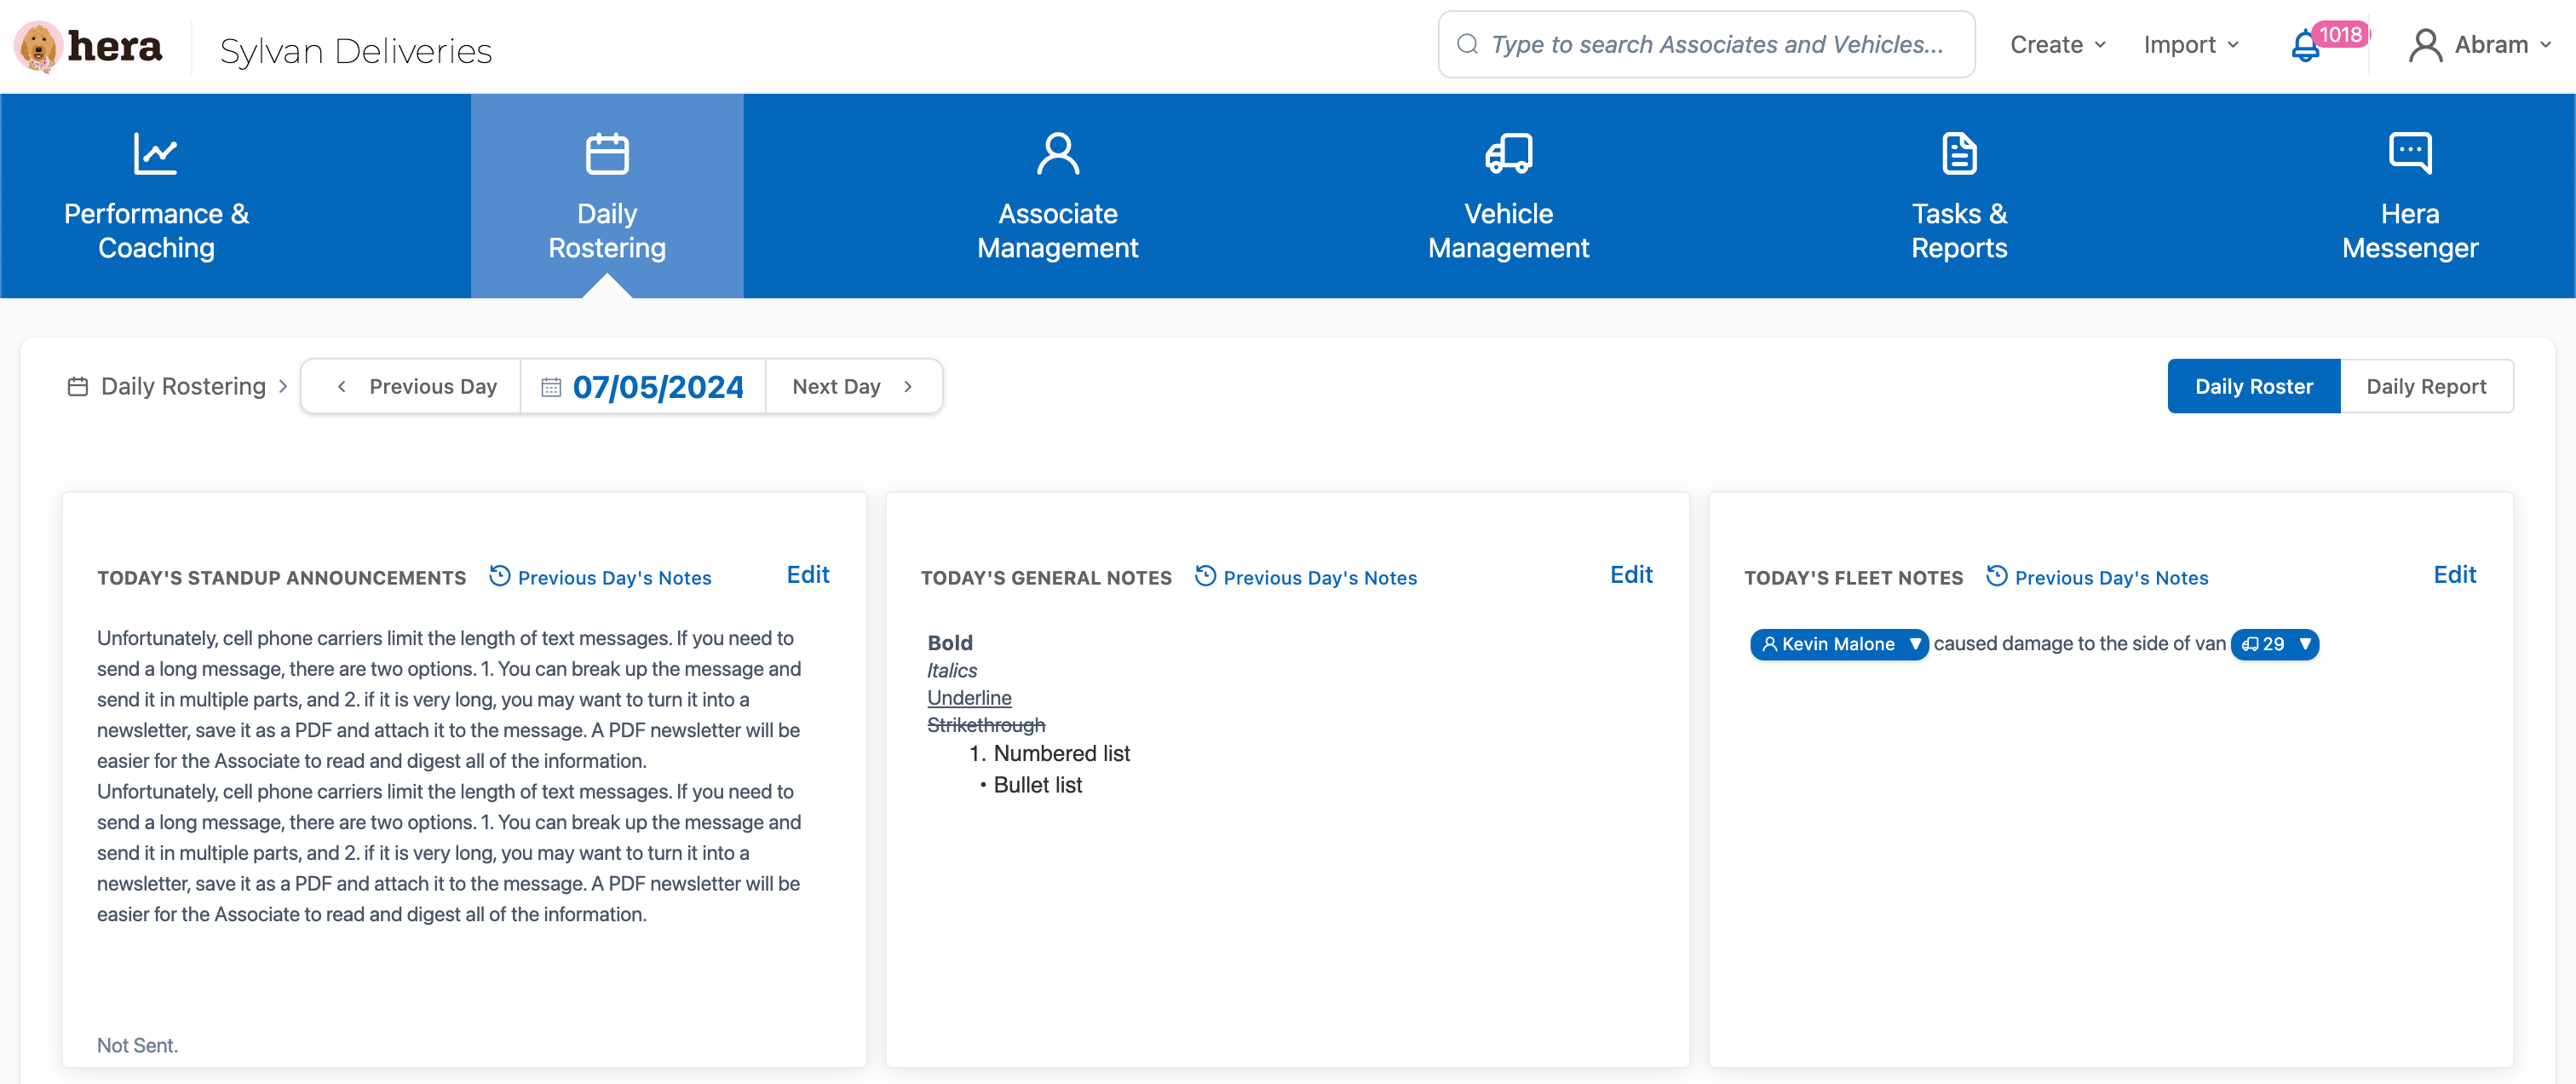Click the Associate Management person icon
This screenshot has width=2576, height=1084.
tap(1057, 154)
